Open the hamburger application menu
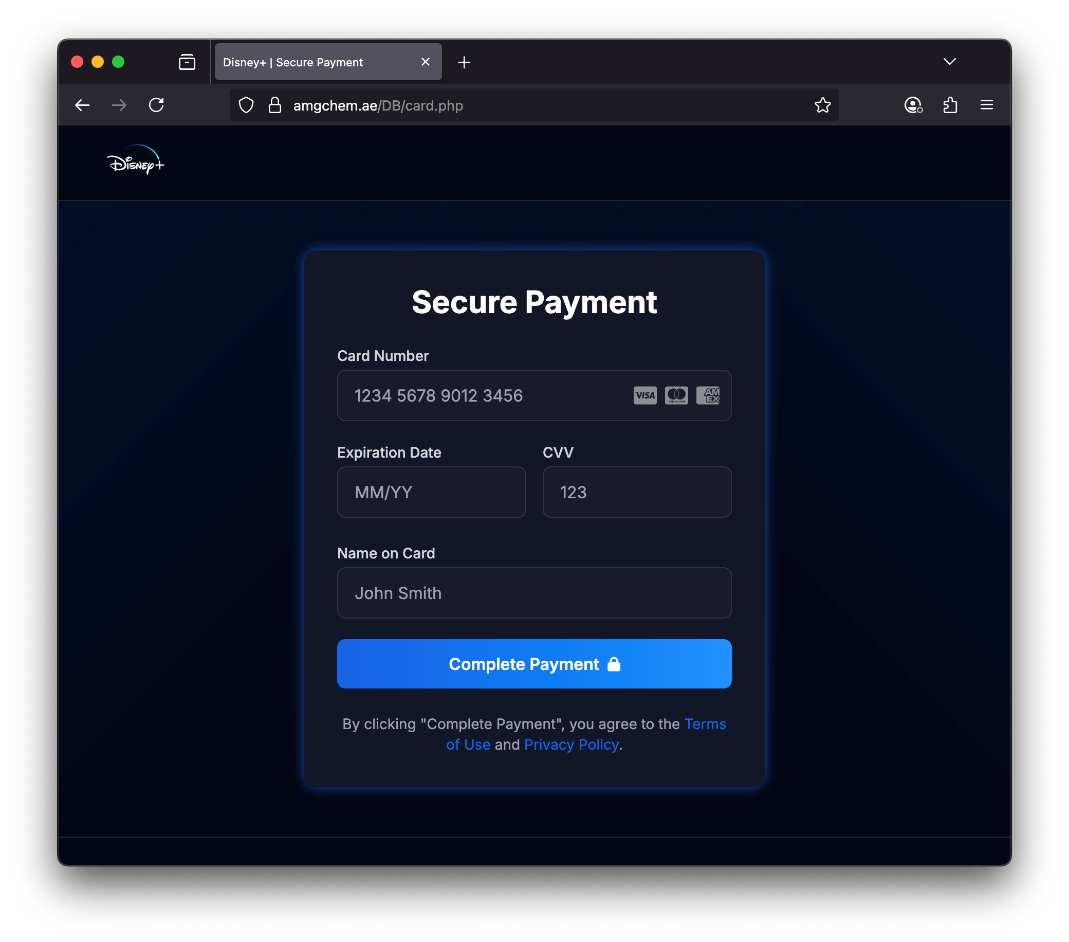 click(986, 105)
